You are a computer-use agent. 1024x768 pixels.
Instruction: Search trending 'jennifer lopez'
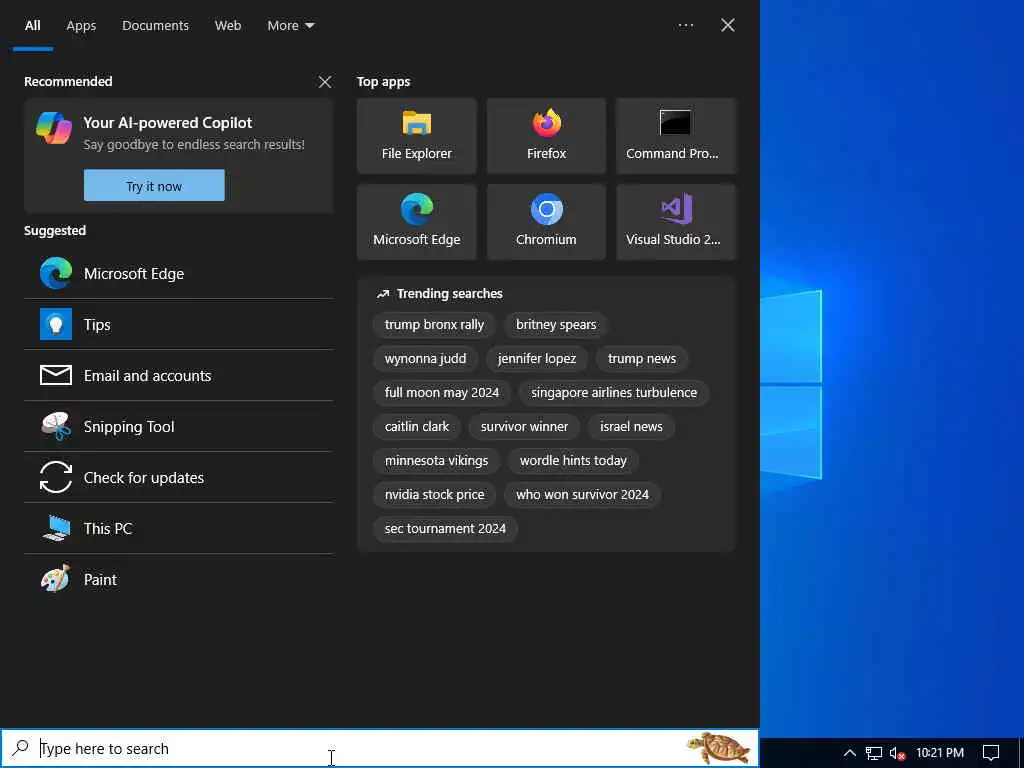537,359
